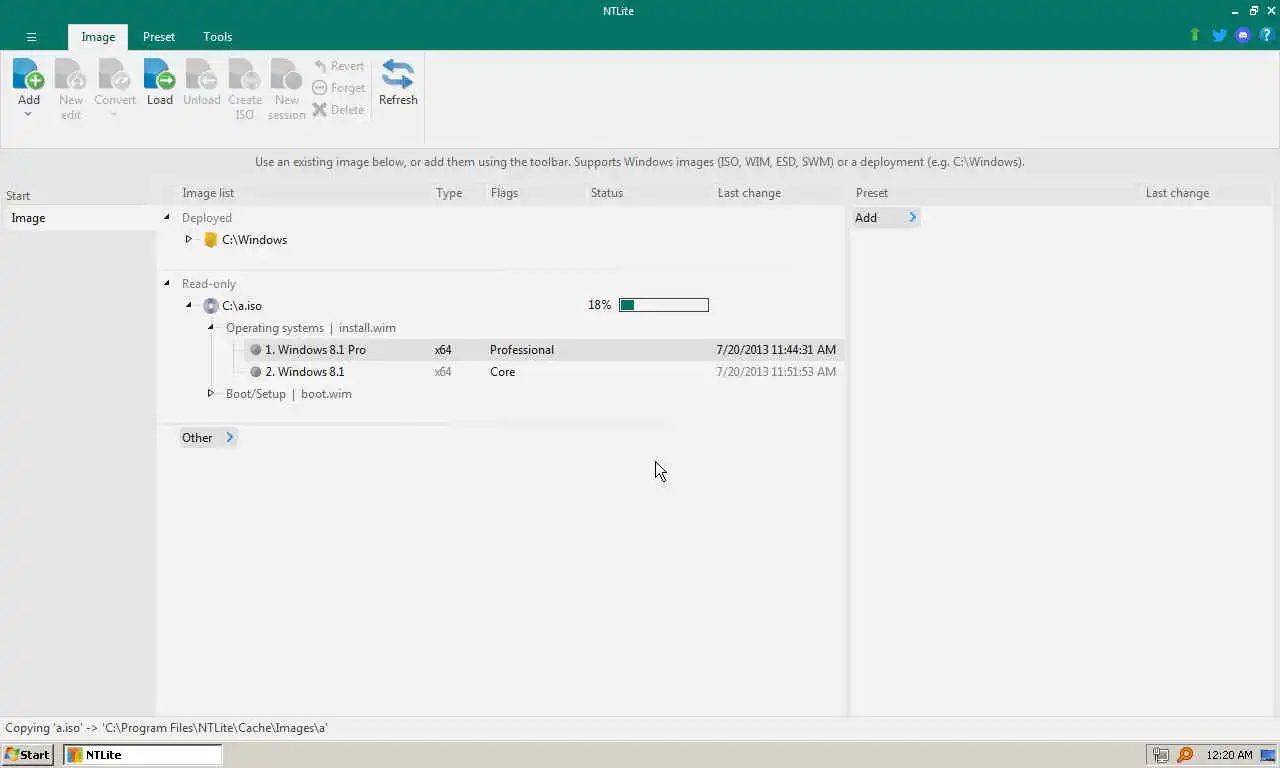Click the 12:20 AM taskbar clock
The height and width of the screenshot is (768, 1280).
[1229, 755]
